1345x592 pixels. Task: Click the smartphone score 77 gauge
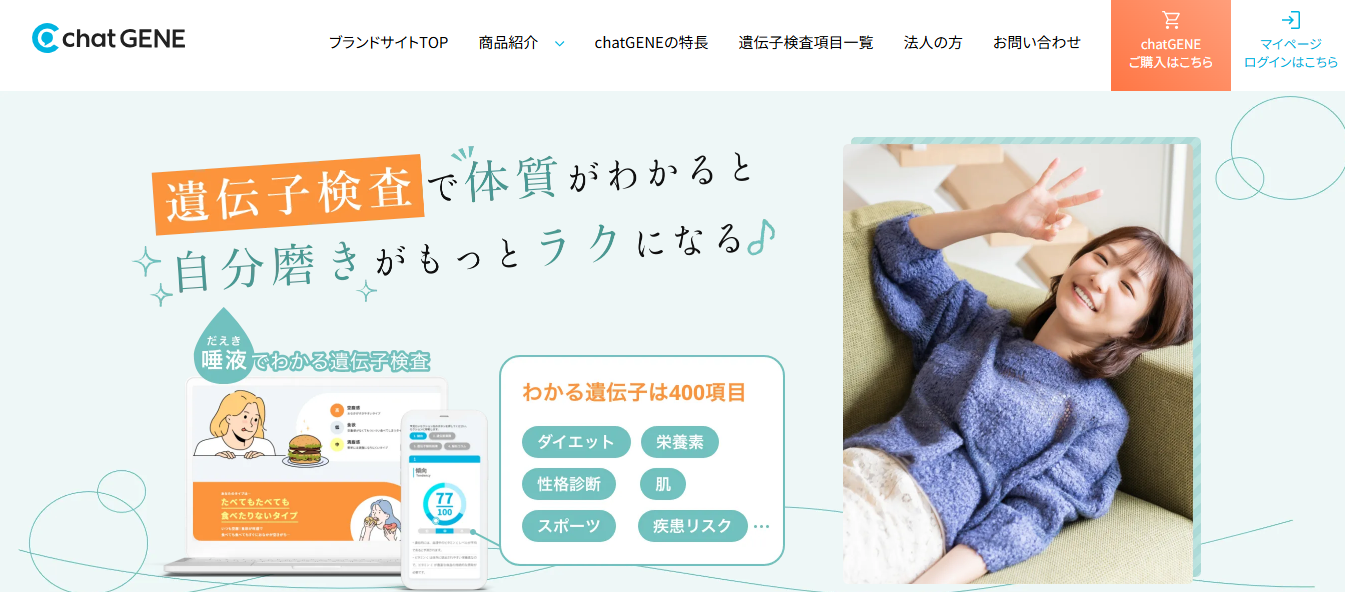(445, 504)
